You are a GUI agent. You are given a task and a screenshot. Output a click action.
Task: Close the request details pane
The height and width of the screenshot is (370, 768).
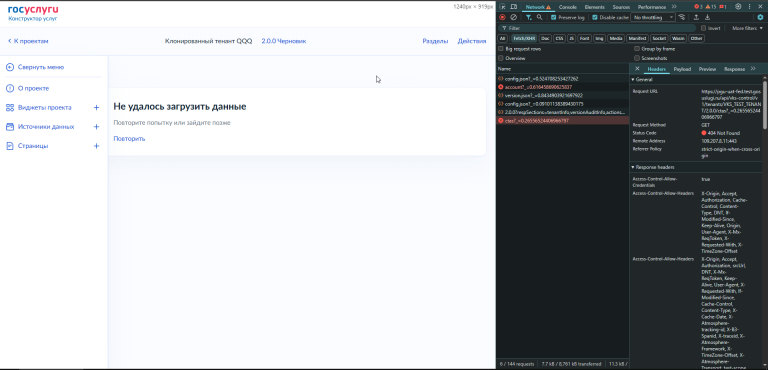pos(637,69)
